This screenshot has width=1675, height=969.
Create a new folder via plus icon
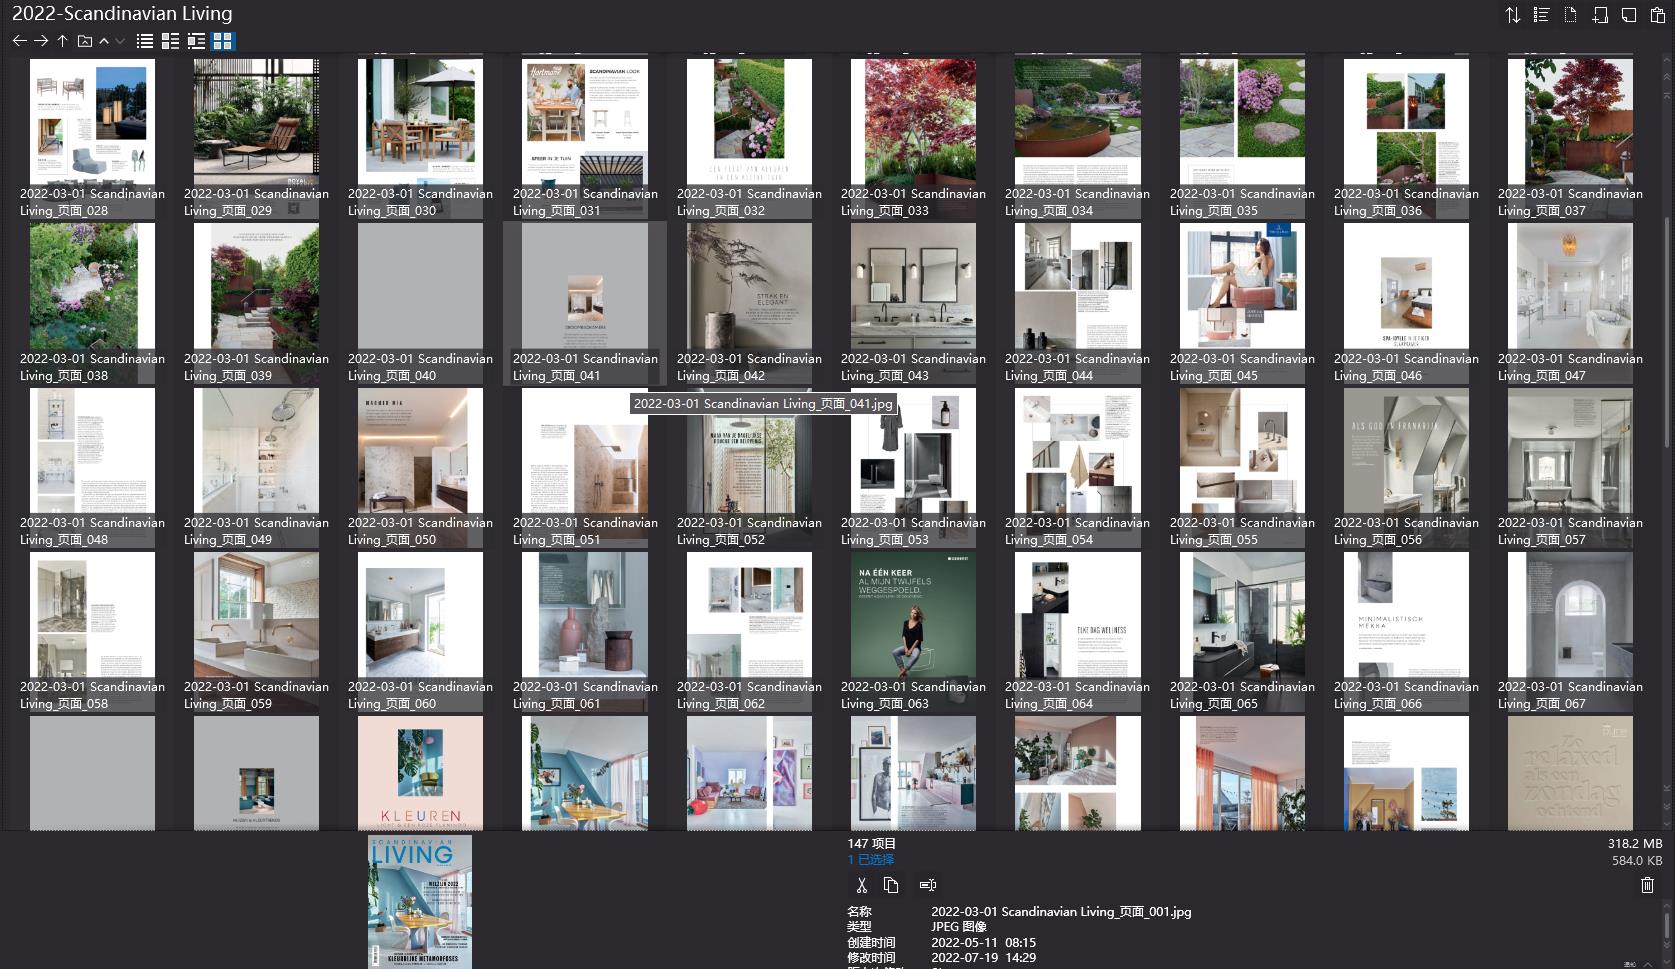point(1600,15)
